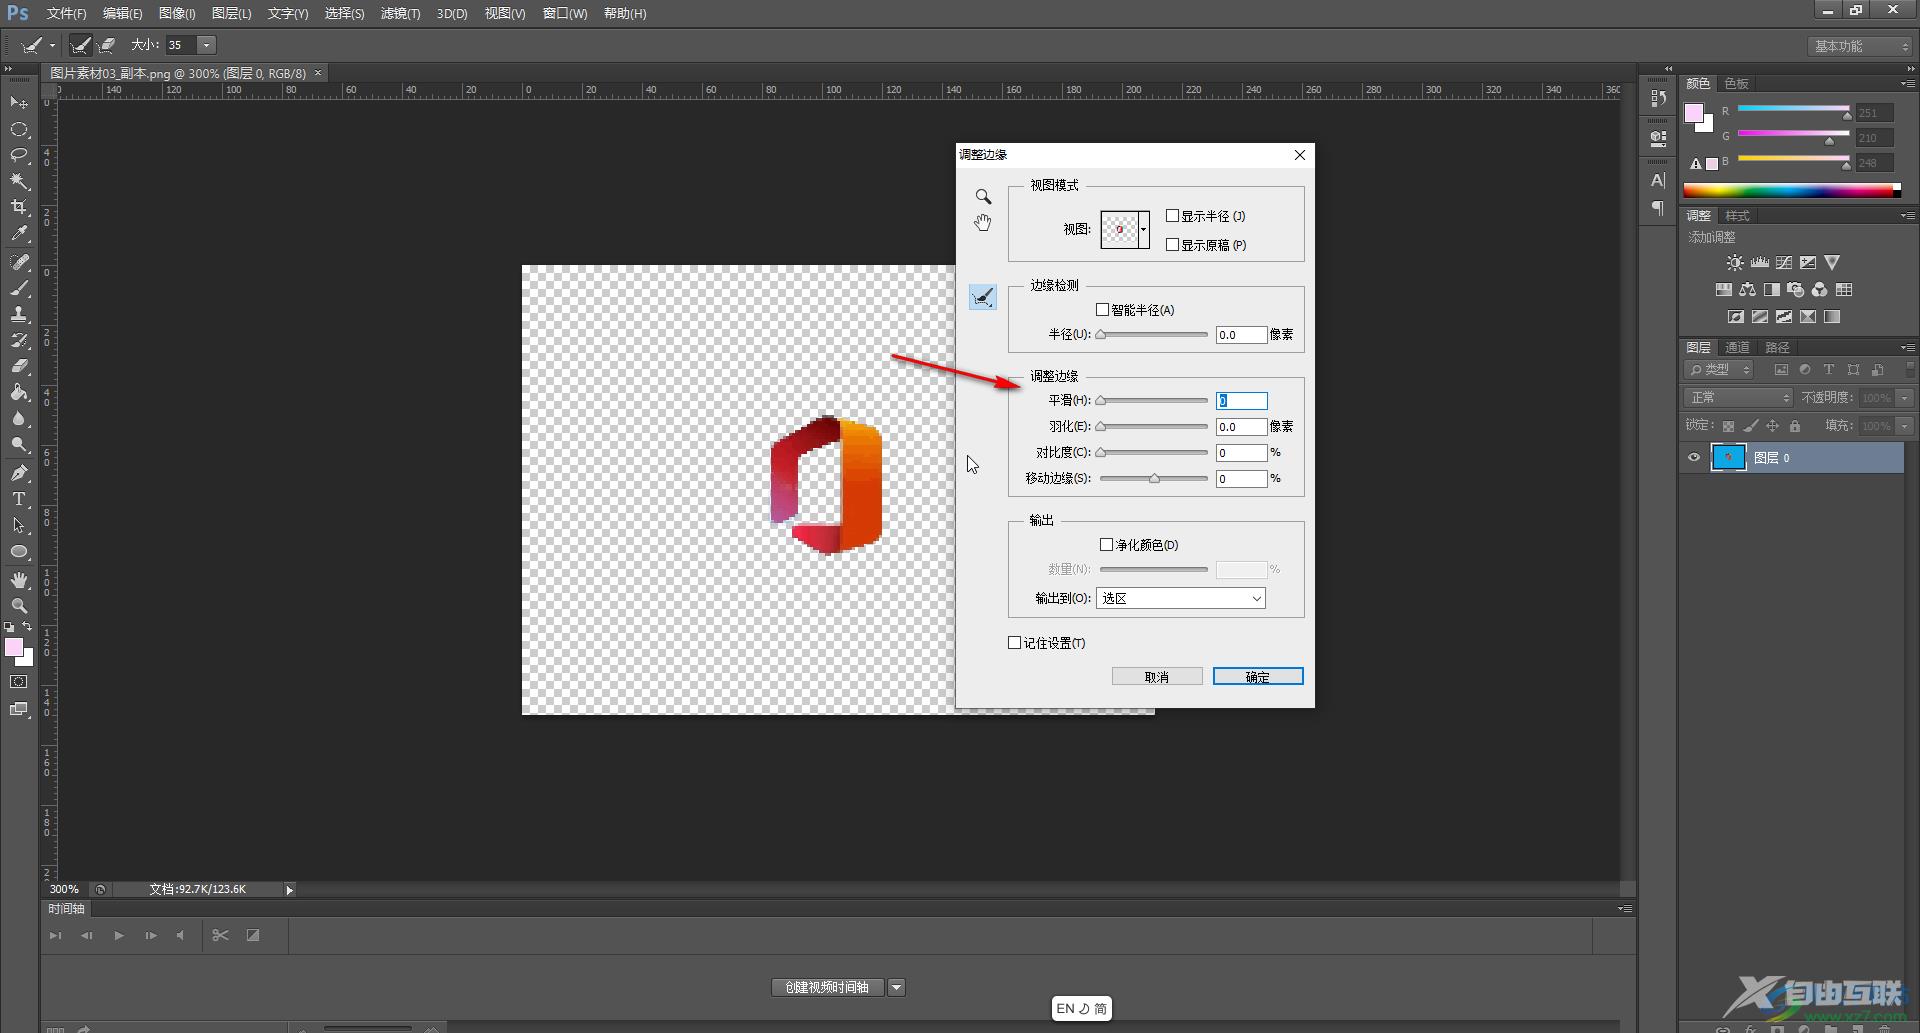Select the Move tool in the toolbox

point(19,103)
